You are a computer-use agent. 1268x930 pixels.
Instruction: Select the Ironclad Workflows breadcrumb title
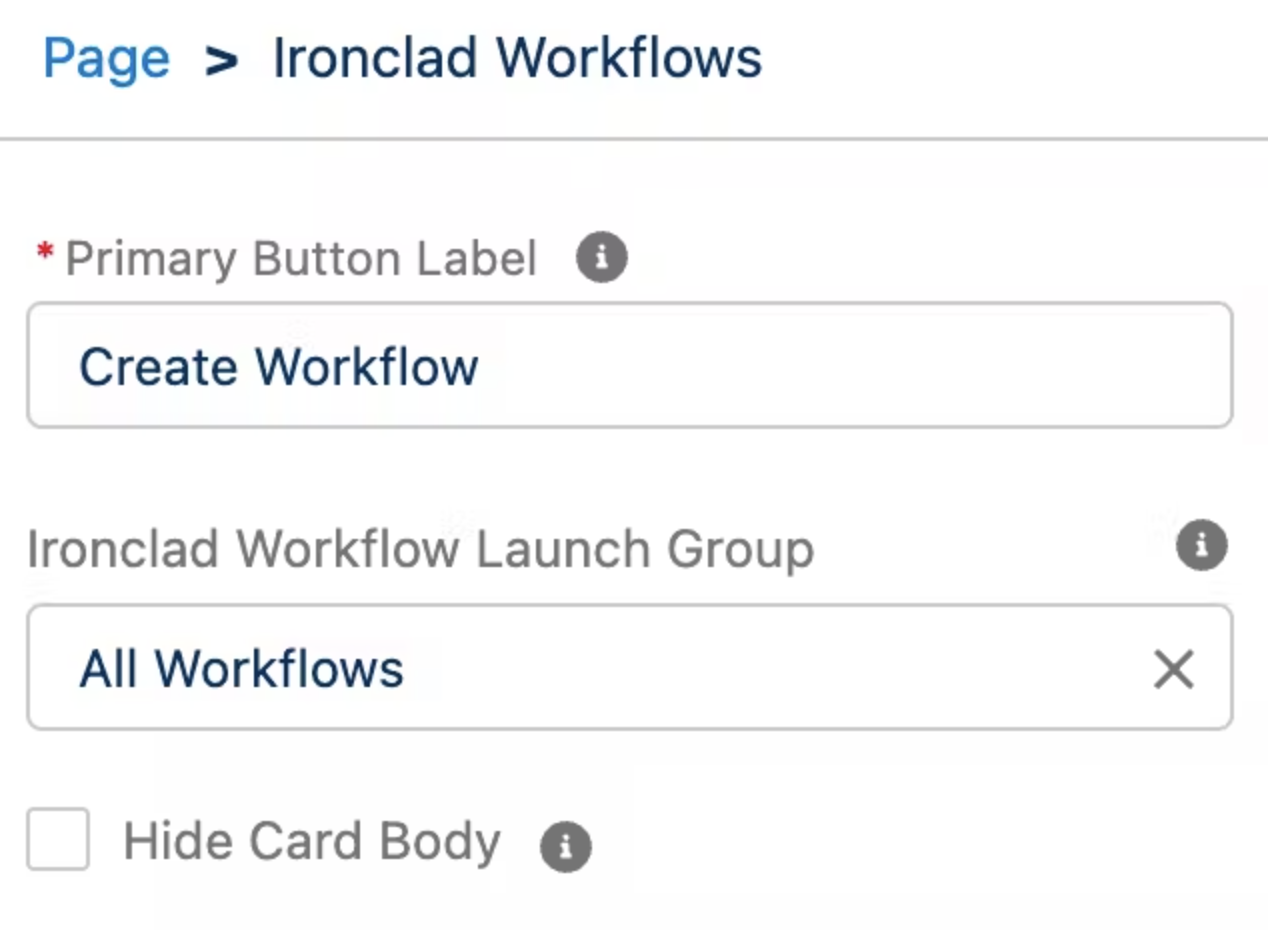pyautogui.click(x=517, y=58)
